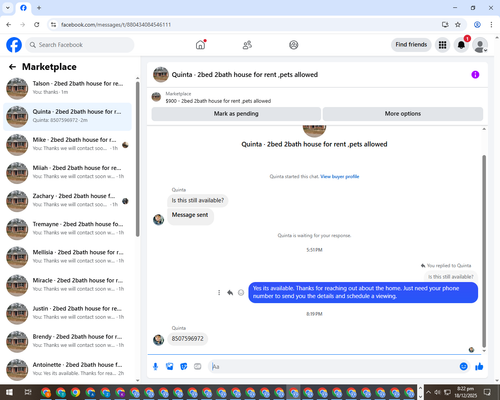Show hidden system tray icons

click(428, 392)
